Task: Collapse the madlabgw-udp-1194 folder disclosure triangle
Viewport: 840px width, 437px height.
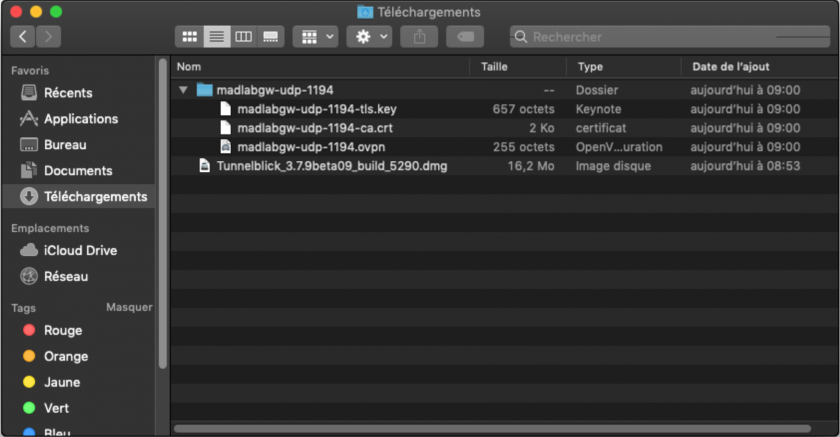Action: (183, 90)
